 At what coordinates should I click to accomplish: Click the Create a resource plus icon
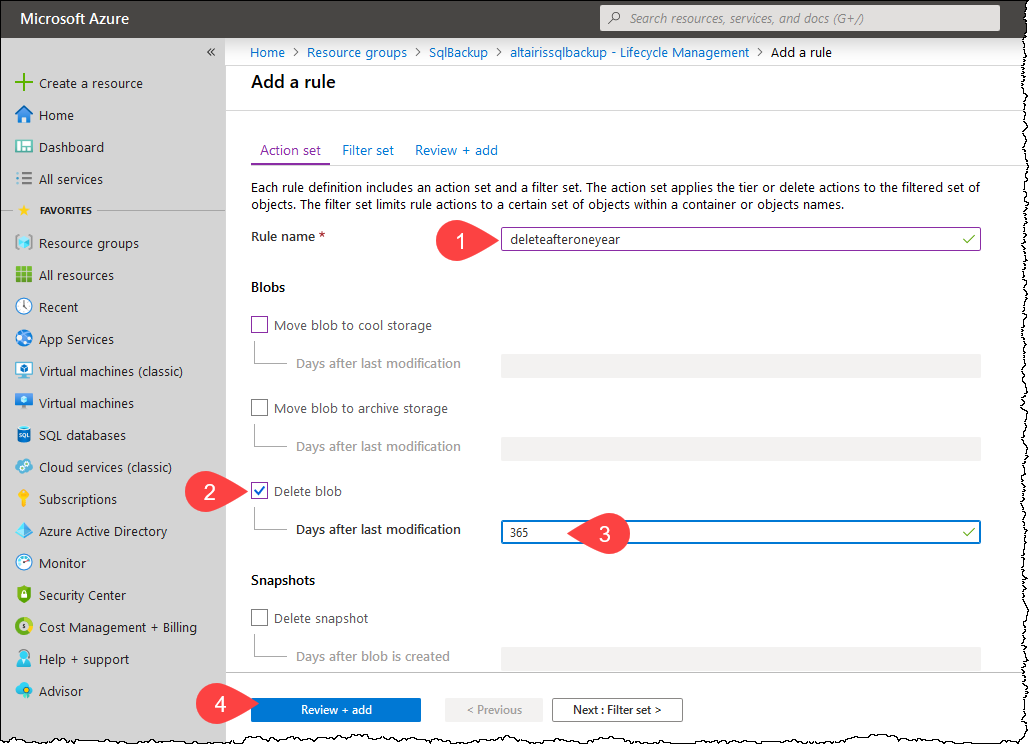(24, 83)
